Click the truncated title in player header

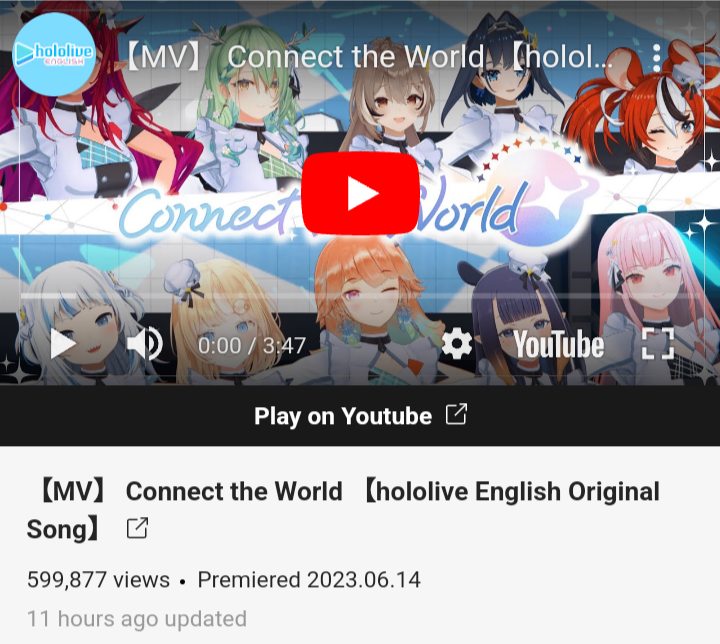pos(368,57)
